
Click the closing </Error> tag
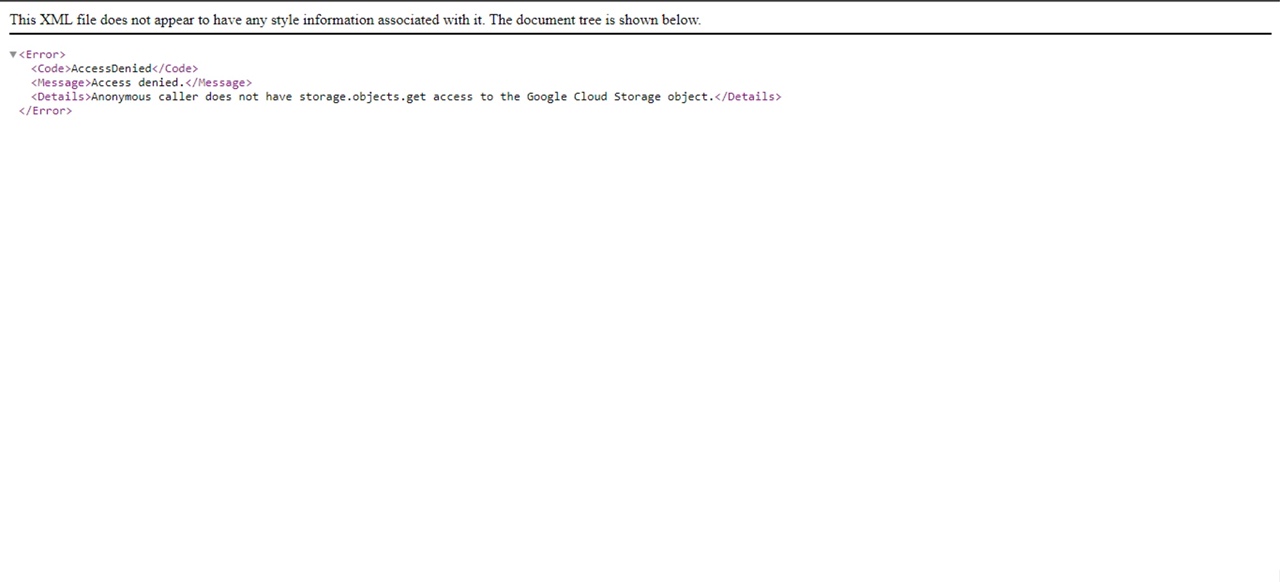click(x=45, y=111)
